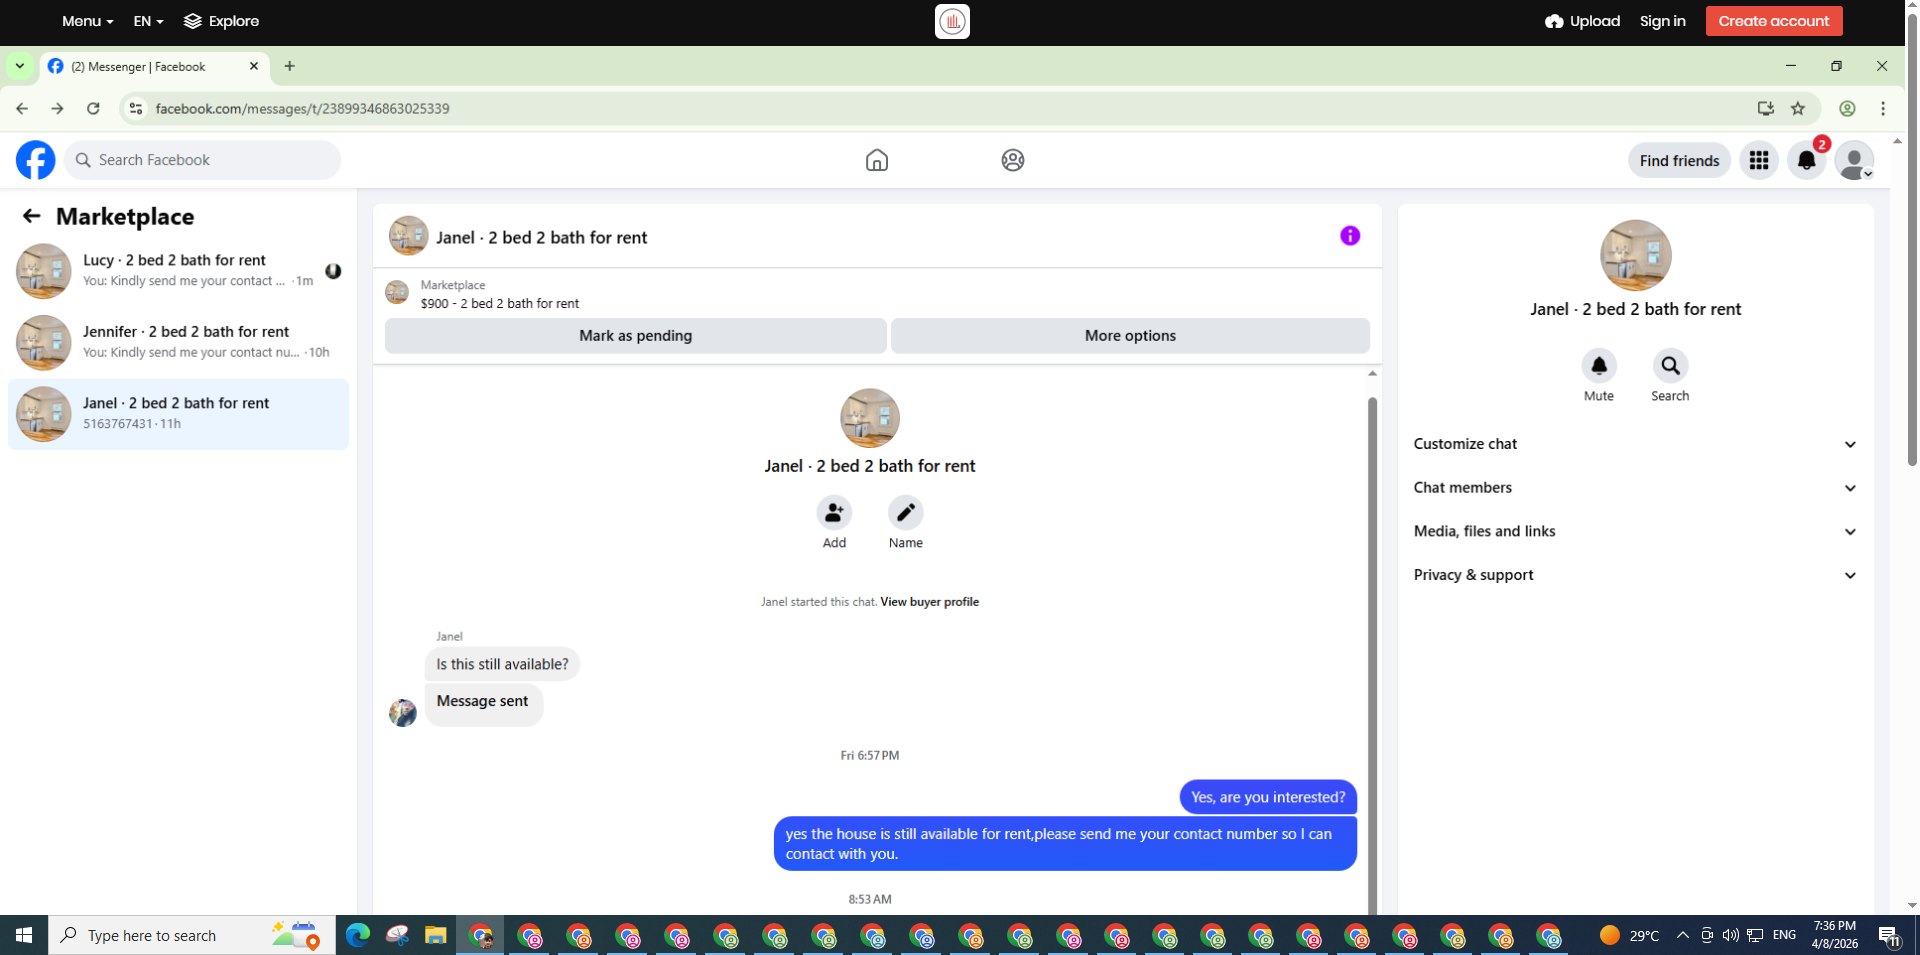This screenshot has width=1920, height=955.
Task: Select the Messenger | Facebook browser tab
Action: pos(155,66)
